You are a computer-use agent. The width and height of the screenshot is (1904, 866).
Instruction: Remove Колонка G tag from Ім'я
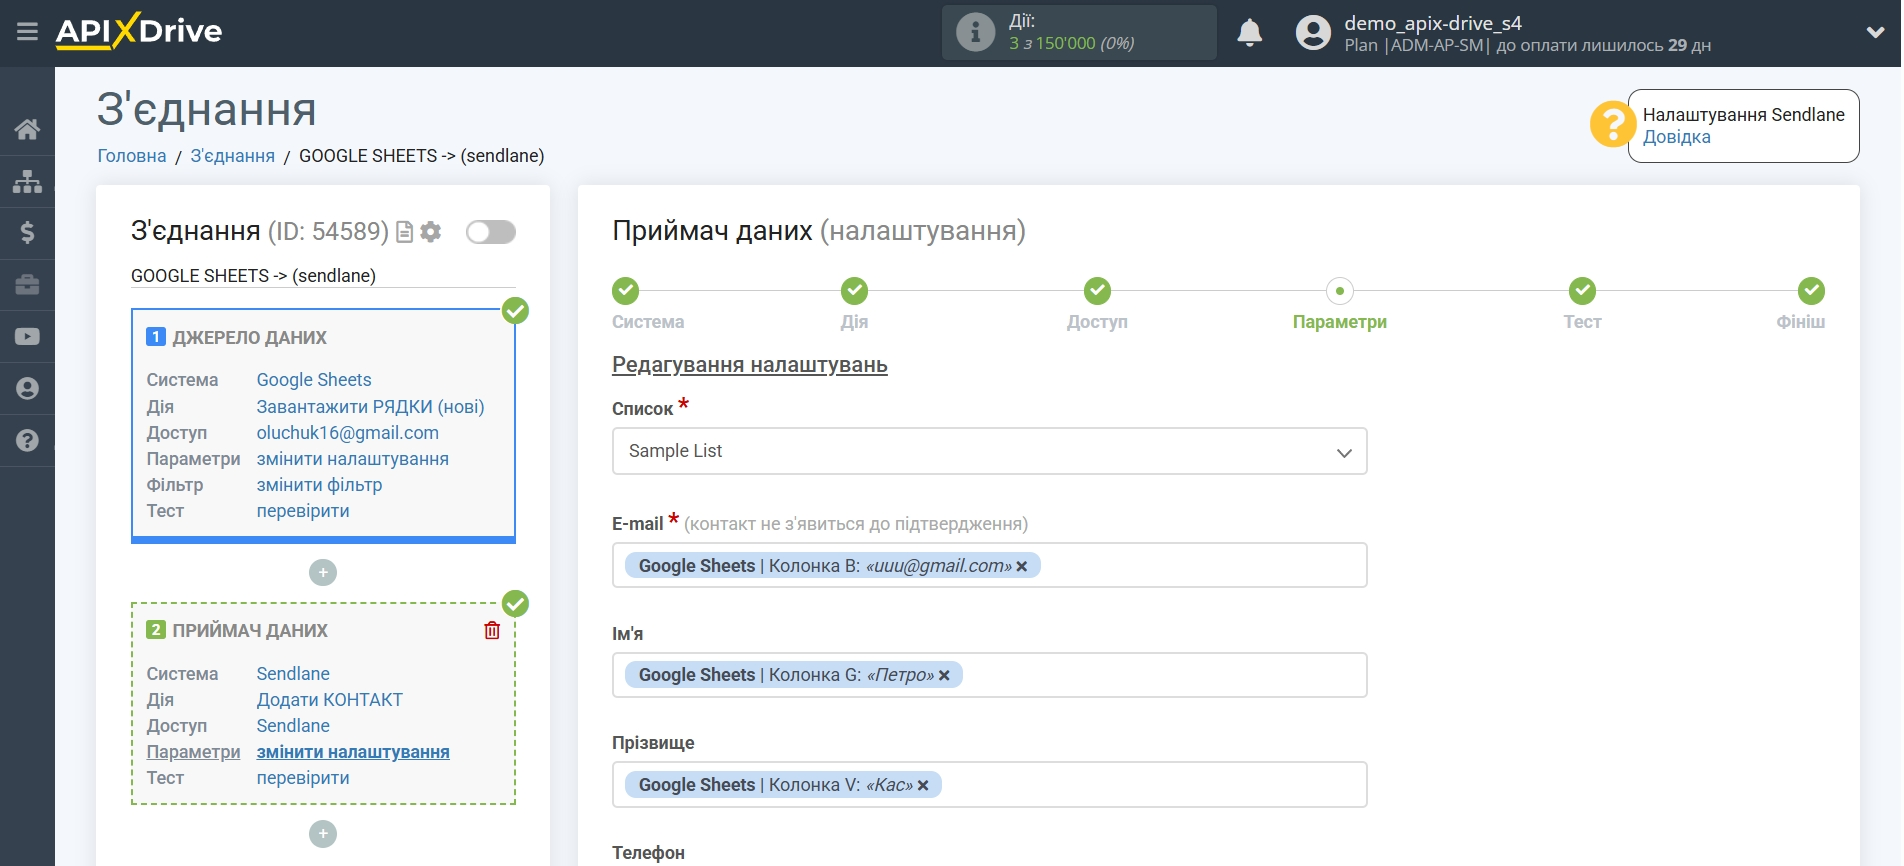pos(944,675)
